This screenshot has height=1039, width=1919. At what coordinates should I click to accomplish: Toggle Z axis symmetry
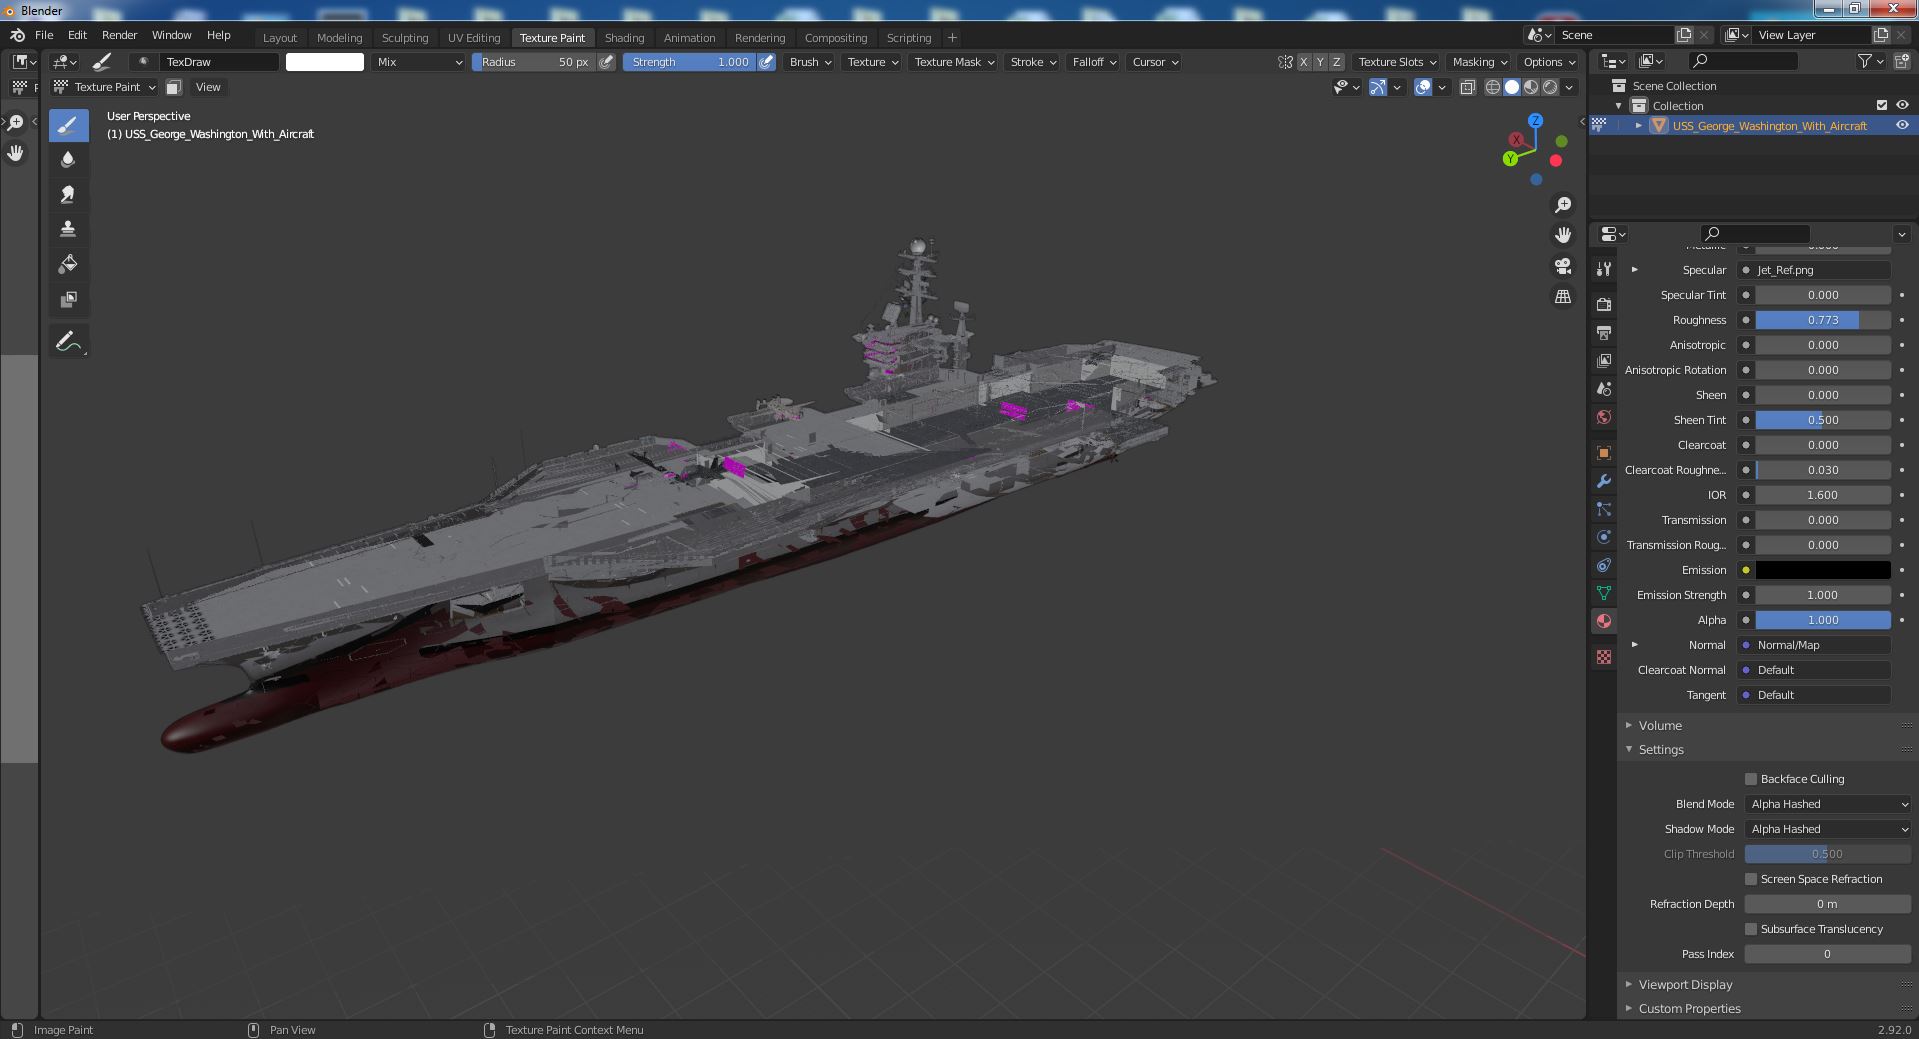pos(1337,62)
